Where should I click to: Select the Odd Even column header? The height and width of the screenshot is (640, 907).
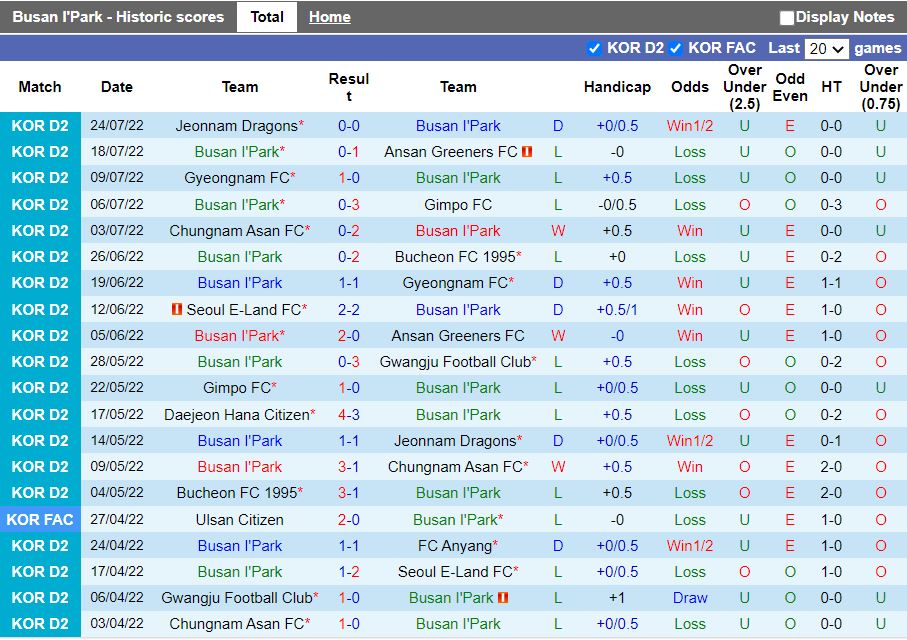point(790,87)
